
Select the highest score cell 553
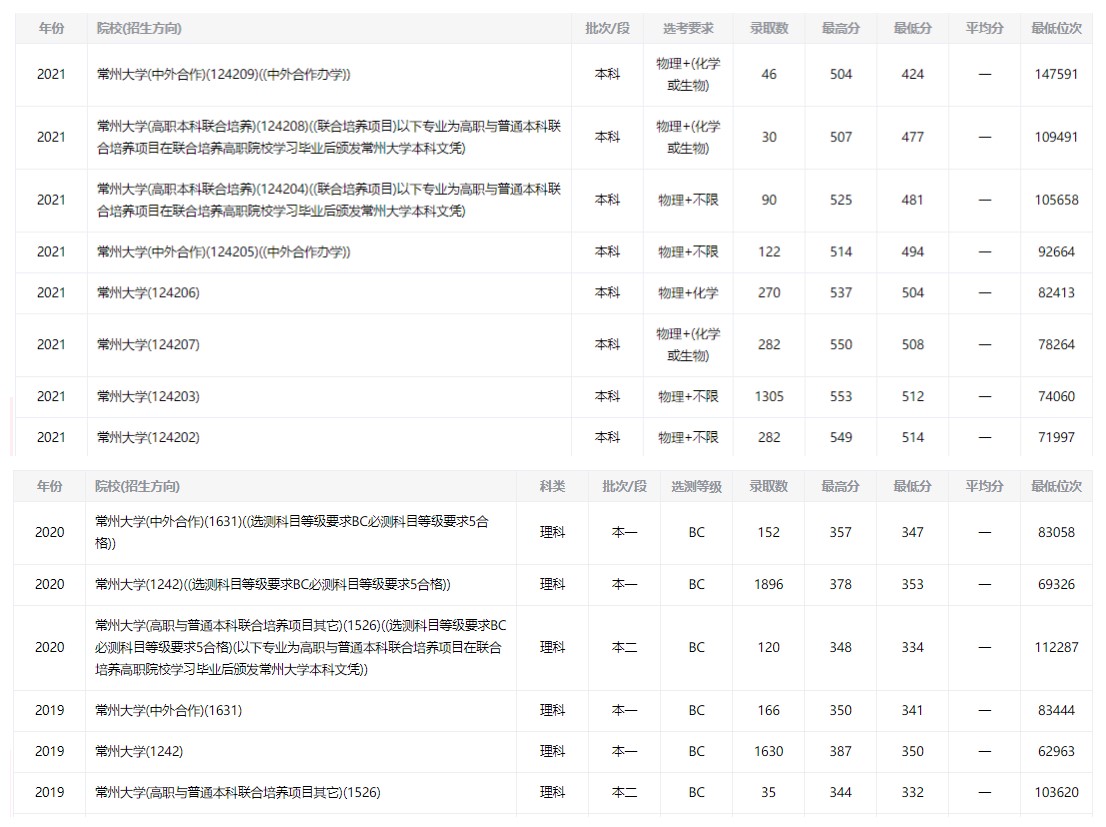(840, 397)
